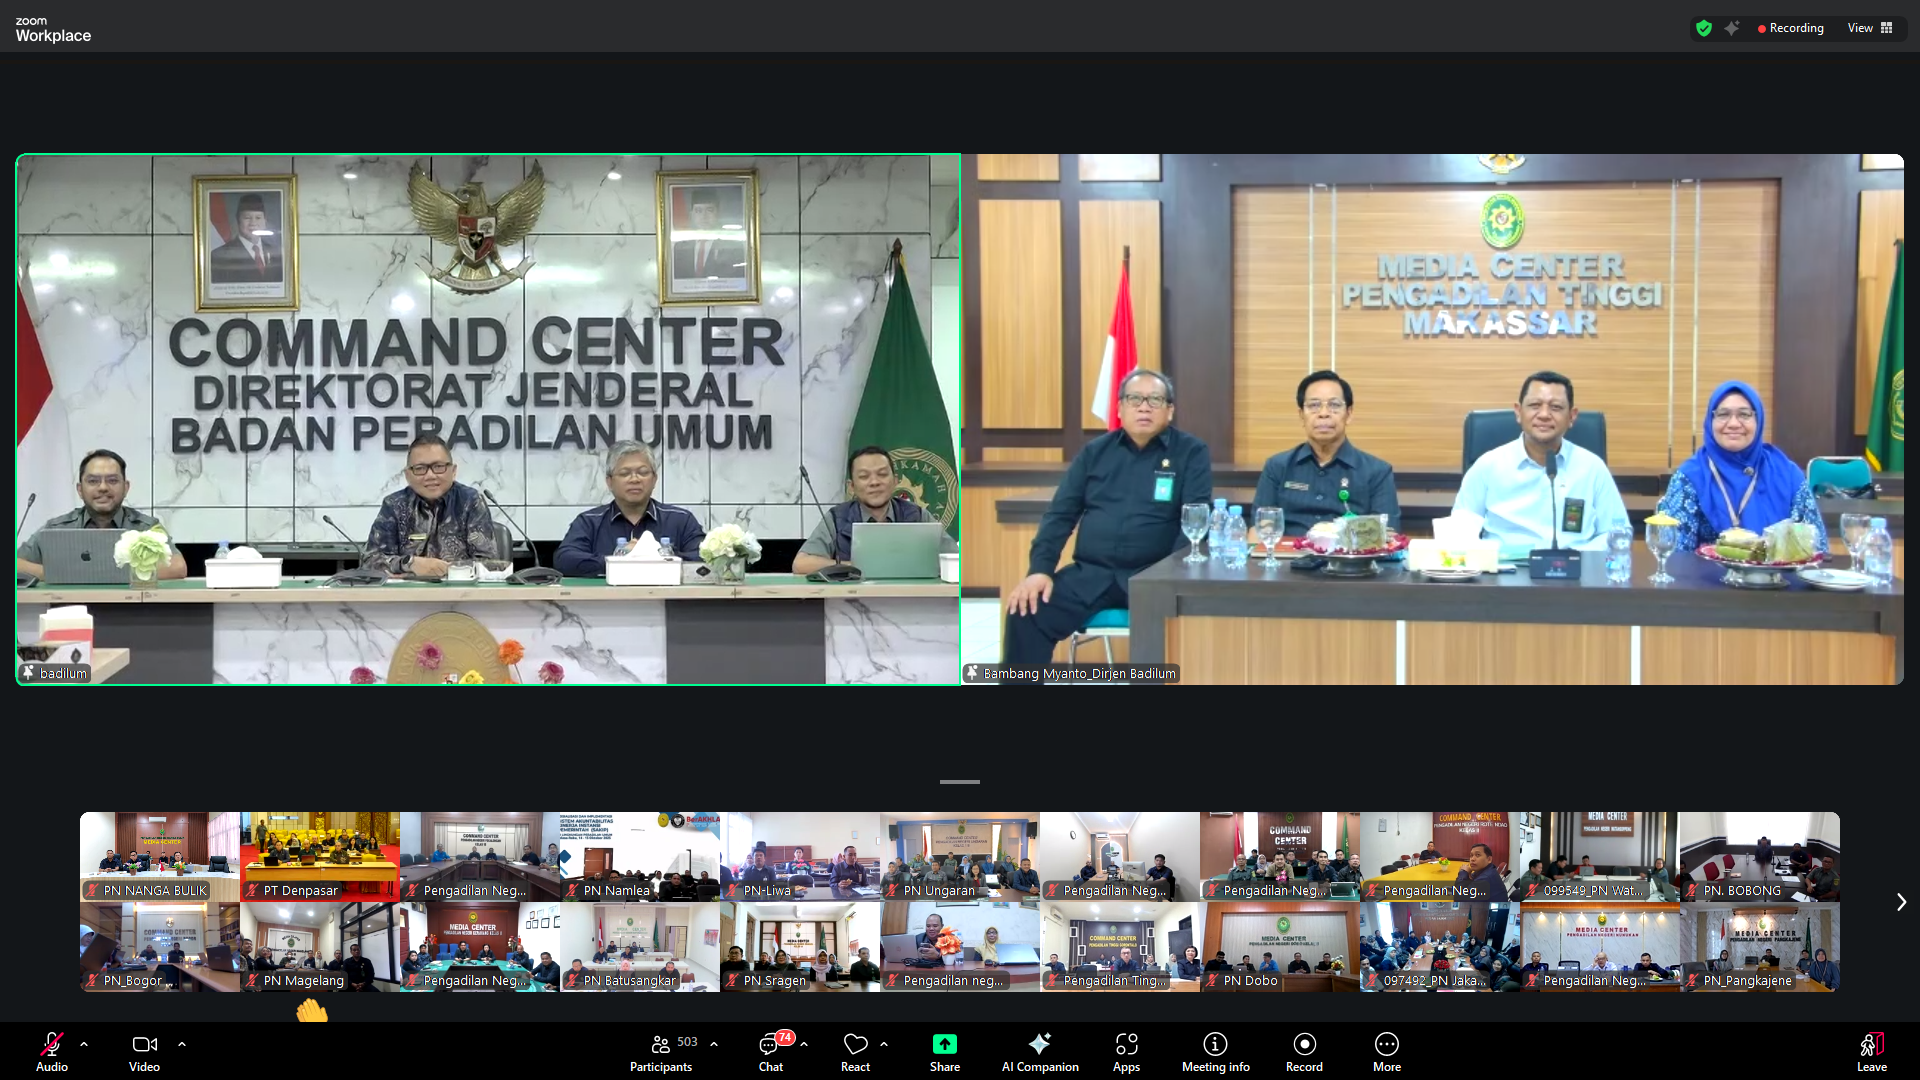Expand video settings arrow
This screenshot has width=1920, height=1080.
182,1044
